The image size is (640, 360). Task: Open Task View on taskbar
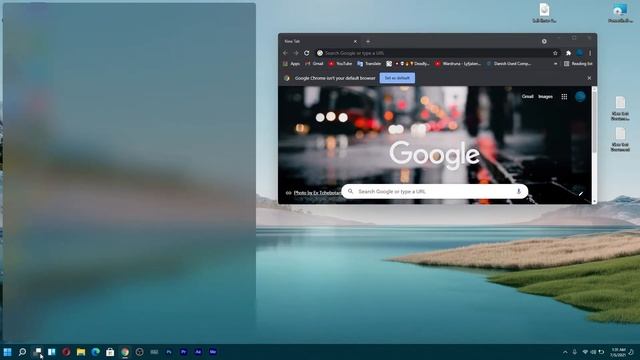[x=37, y=352]
